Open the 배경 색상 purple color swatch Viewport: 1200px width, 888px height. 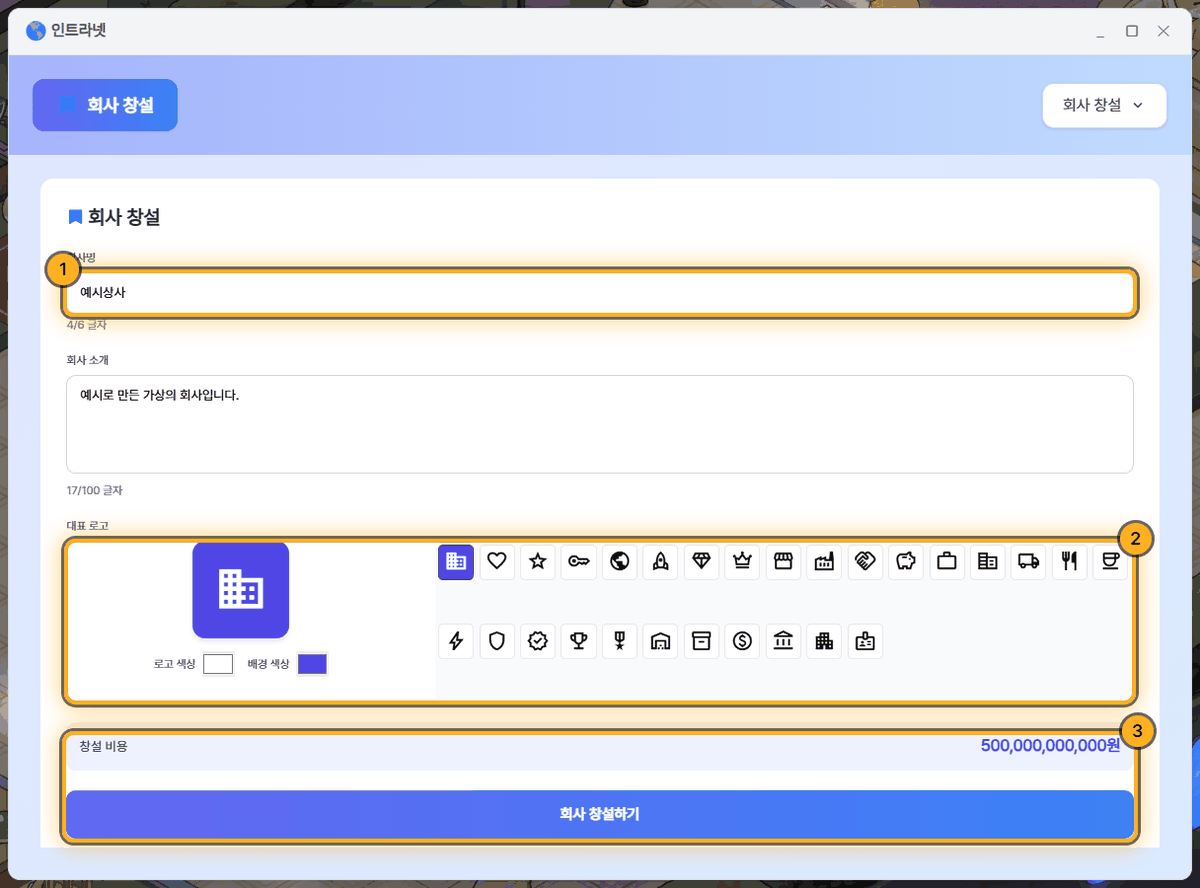(x=312, y=664)
